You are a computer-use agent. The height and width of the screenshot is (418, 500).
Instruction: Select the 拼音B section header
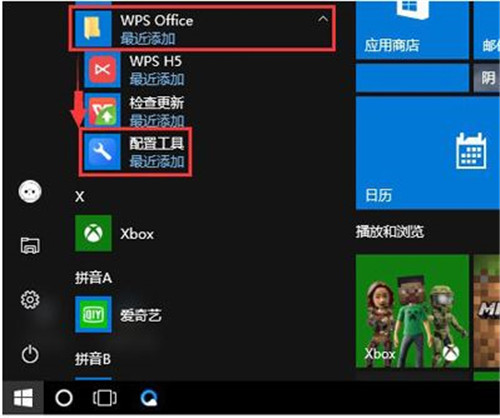(93, 359)
